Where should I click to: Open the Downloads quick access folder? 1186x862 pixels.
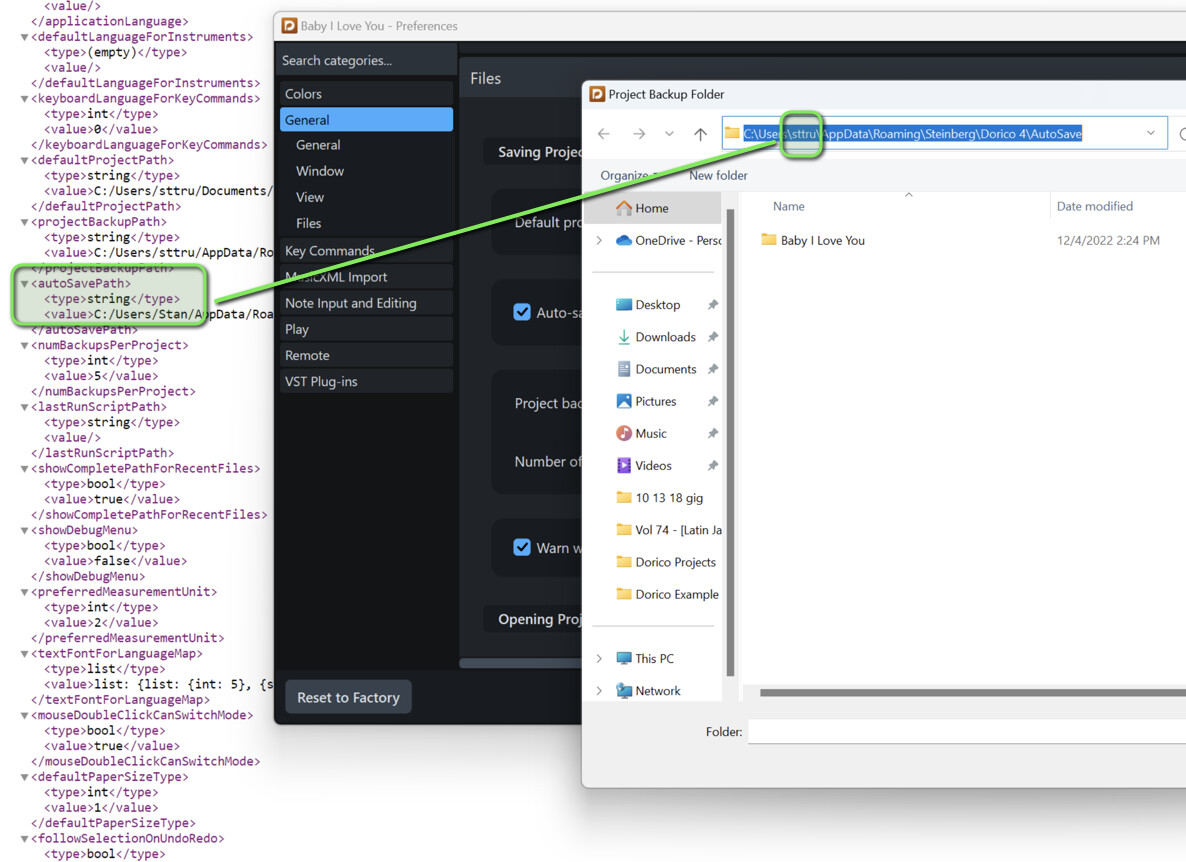pyautogui.click(x=655, y=337)
